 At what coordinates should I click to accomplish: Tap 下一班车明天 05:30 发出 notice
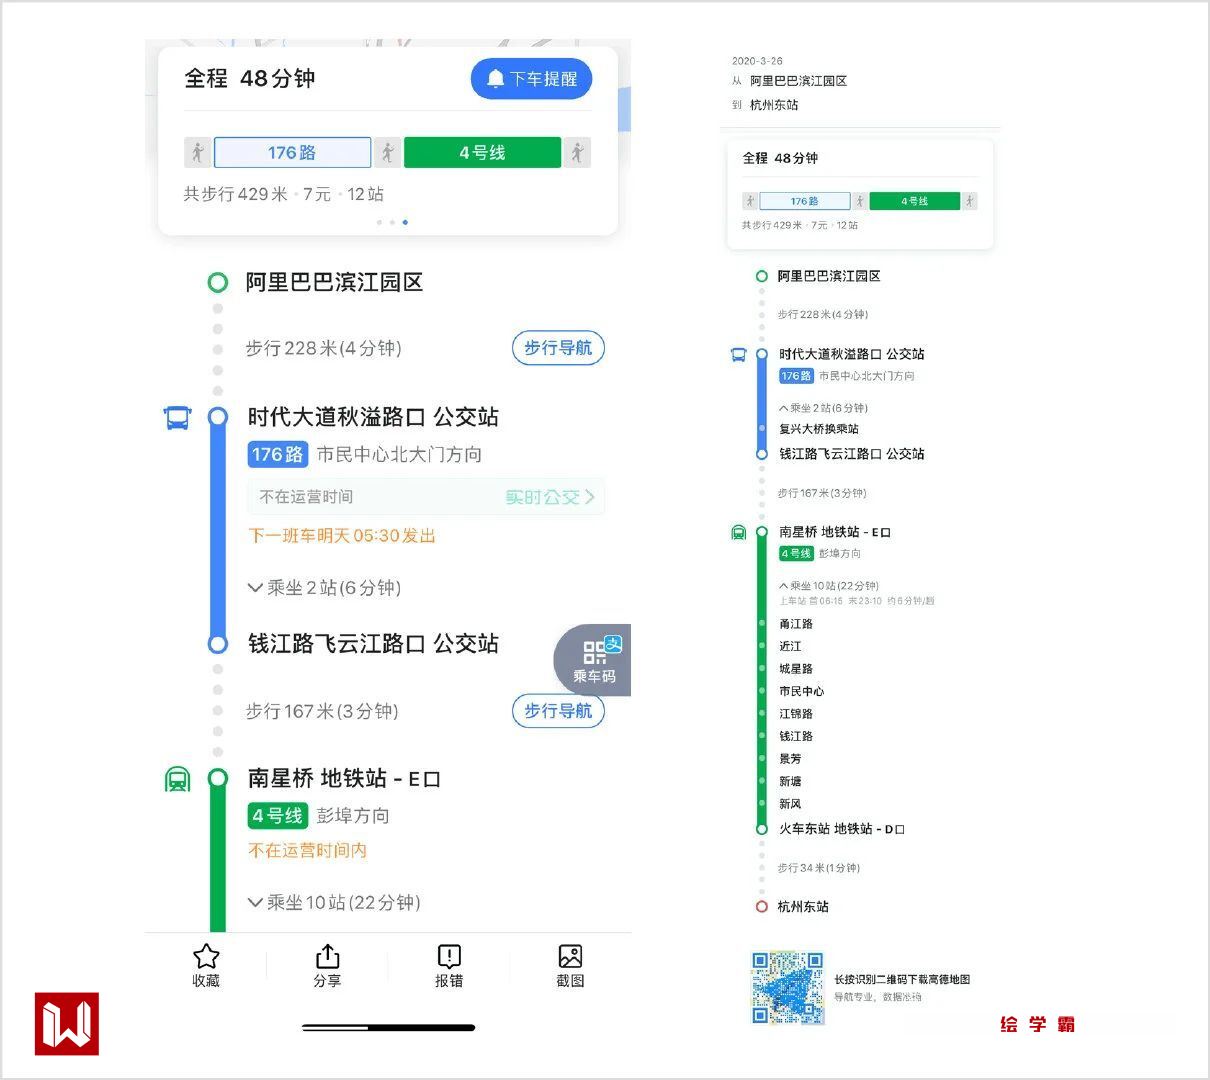342,535
